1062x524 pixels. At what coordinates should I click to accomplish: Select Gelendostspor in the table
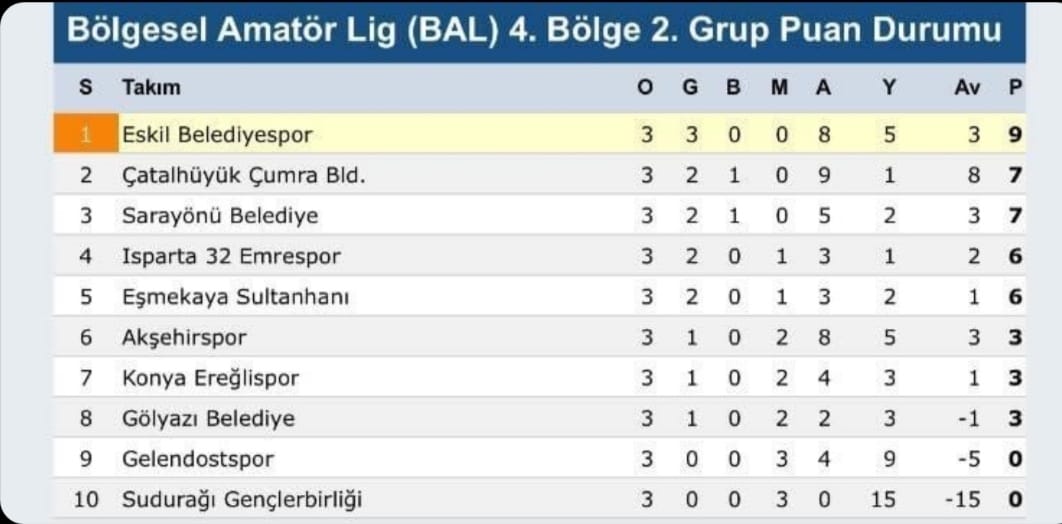197,459
